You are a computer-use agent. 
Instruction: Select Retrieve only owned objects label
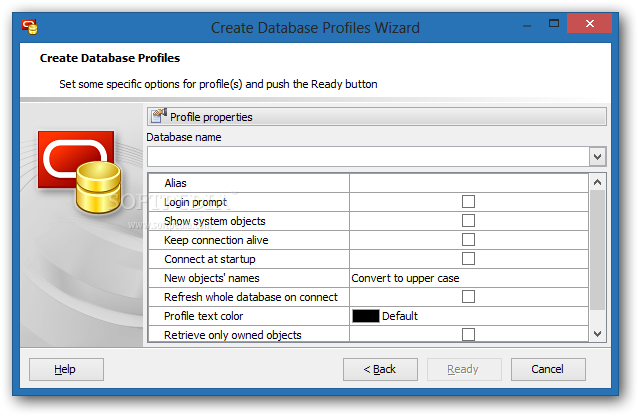coord(233,335)
